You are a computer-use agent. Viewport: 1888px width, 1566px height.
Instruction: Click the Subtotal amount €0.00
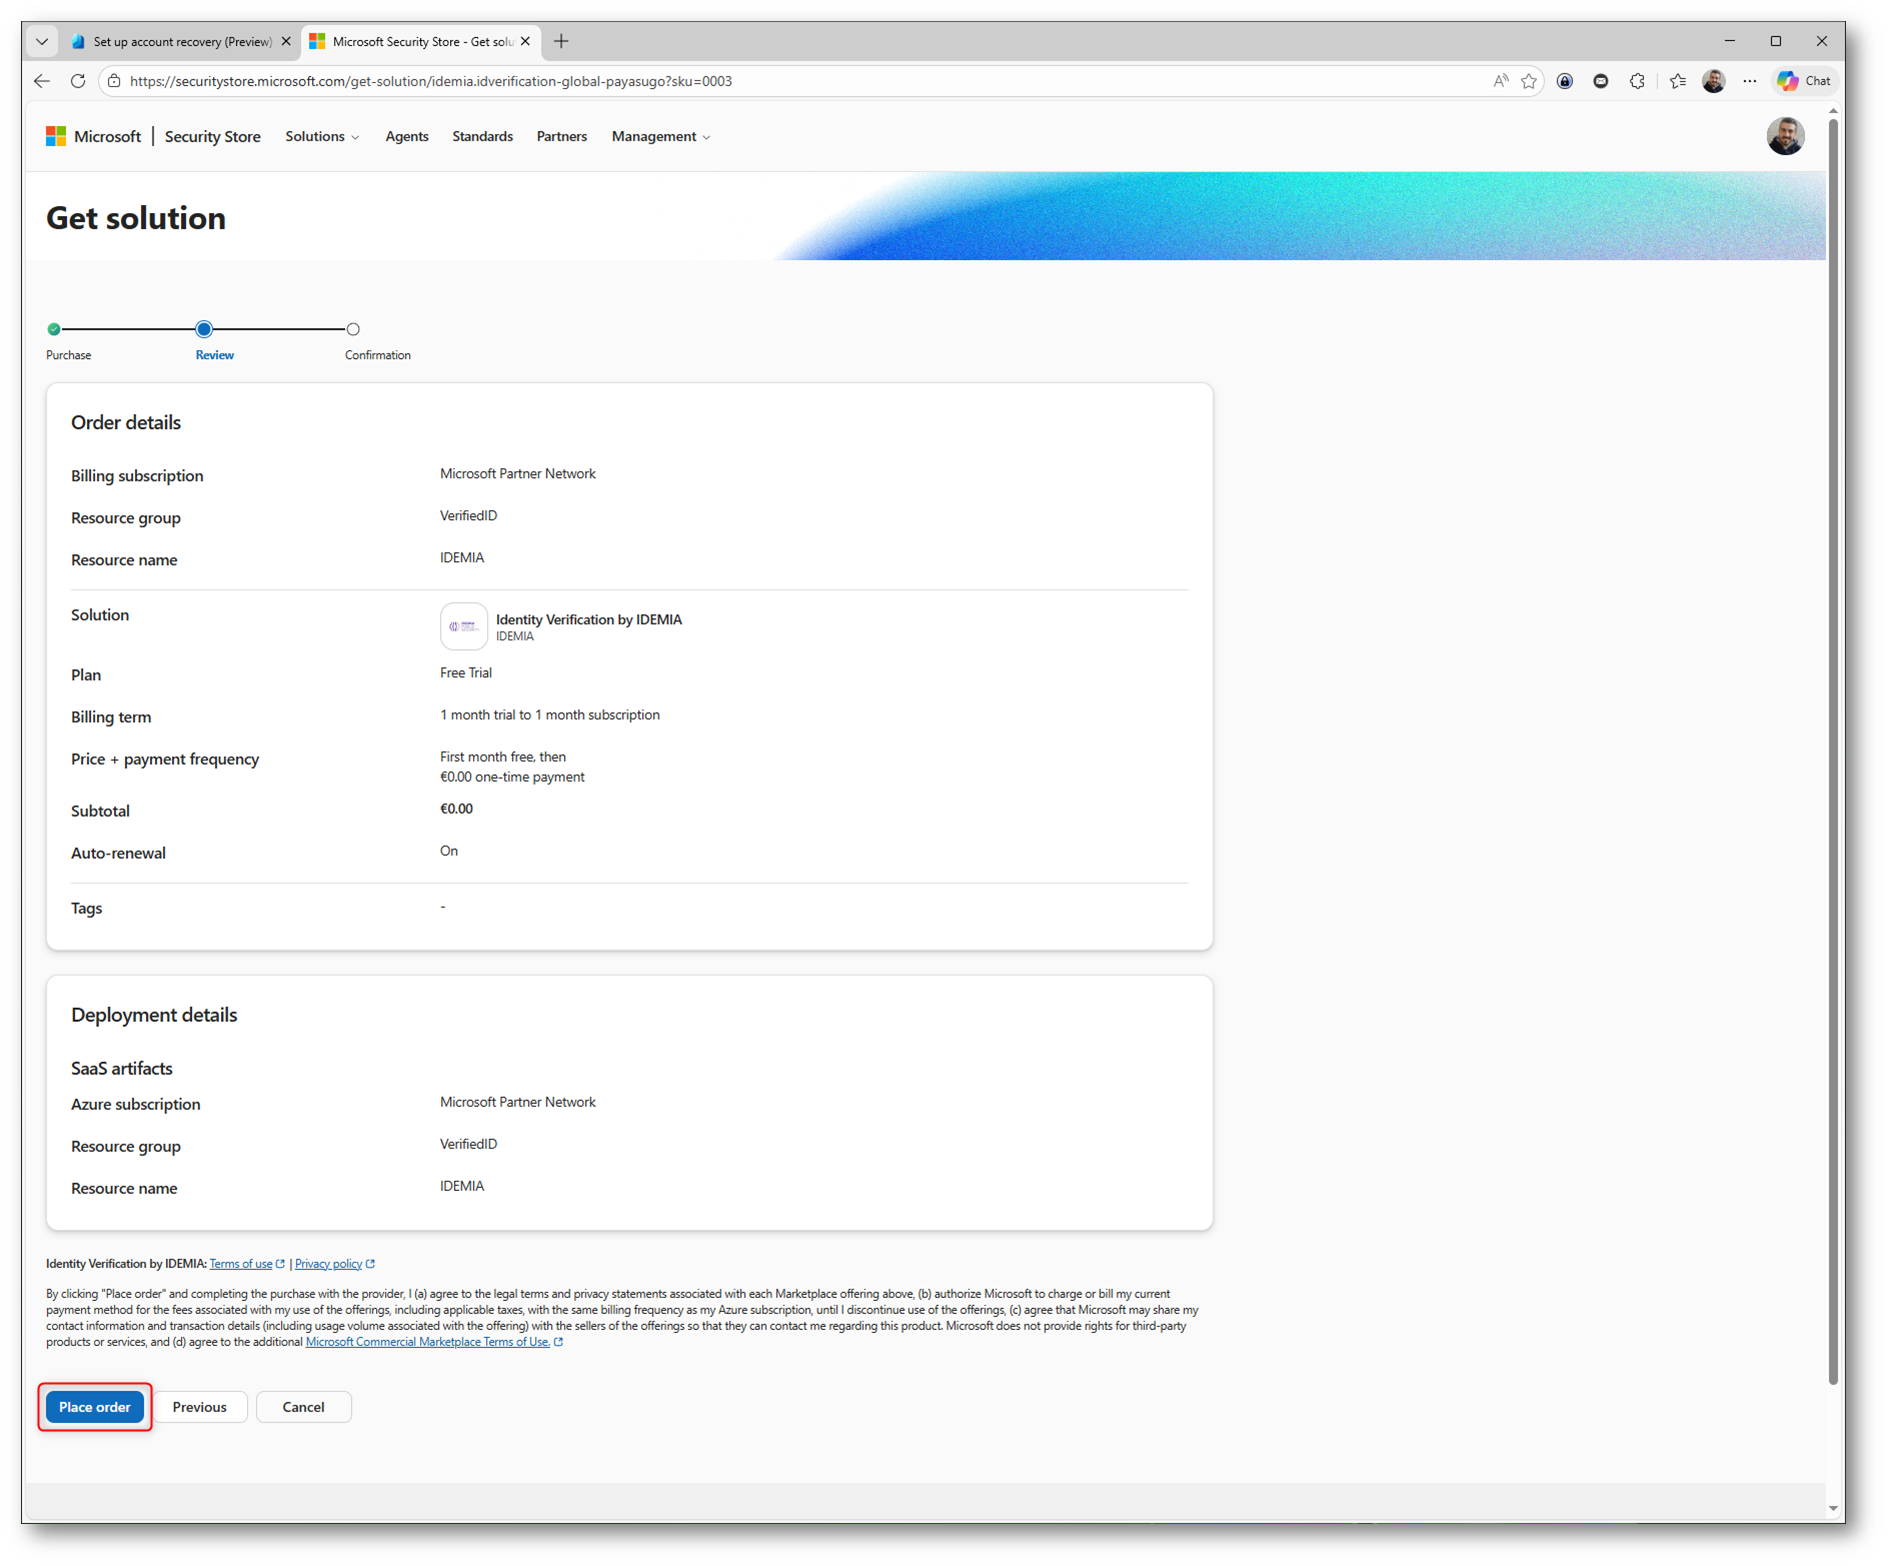click(x=456, y=809)
